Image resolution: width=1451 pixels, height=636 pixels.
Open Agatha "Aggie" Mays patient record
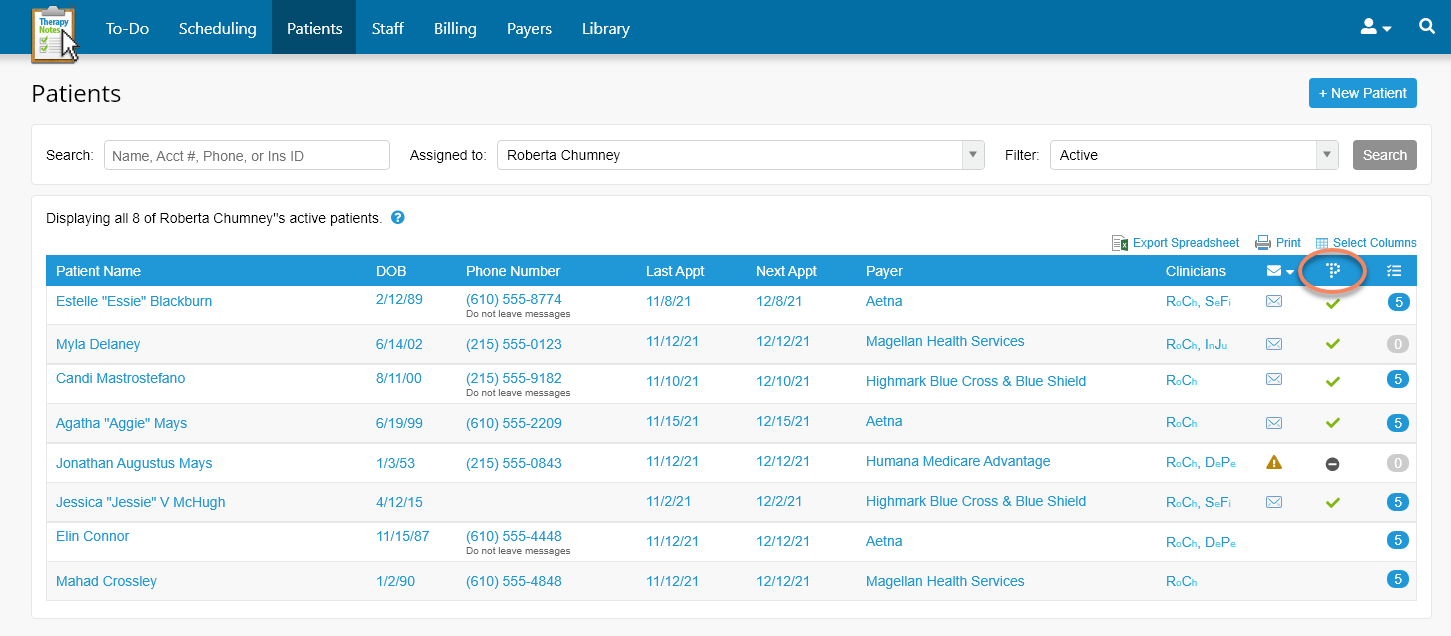point(121,423)
